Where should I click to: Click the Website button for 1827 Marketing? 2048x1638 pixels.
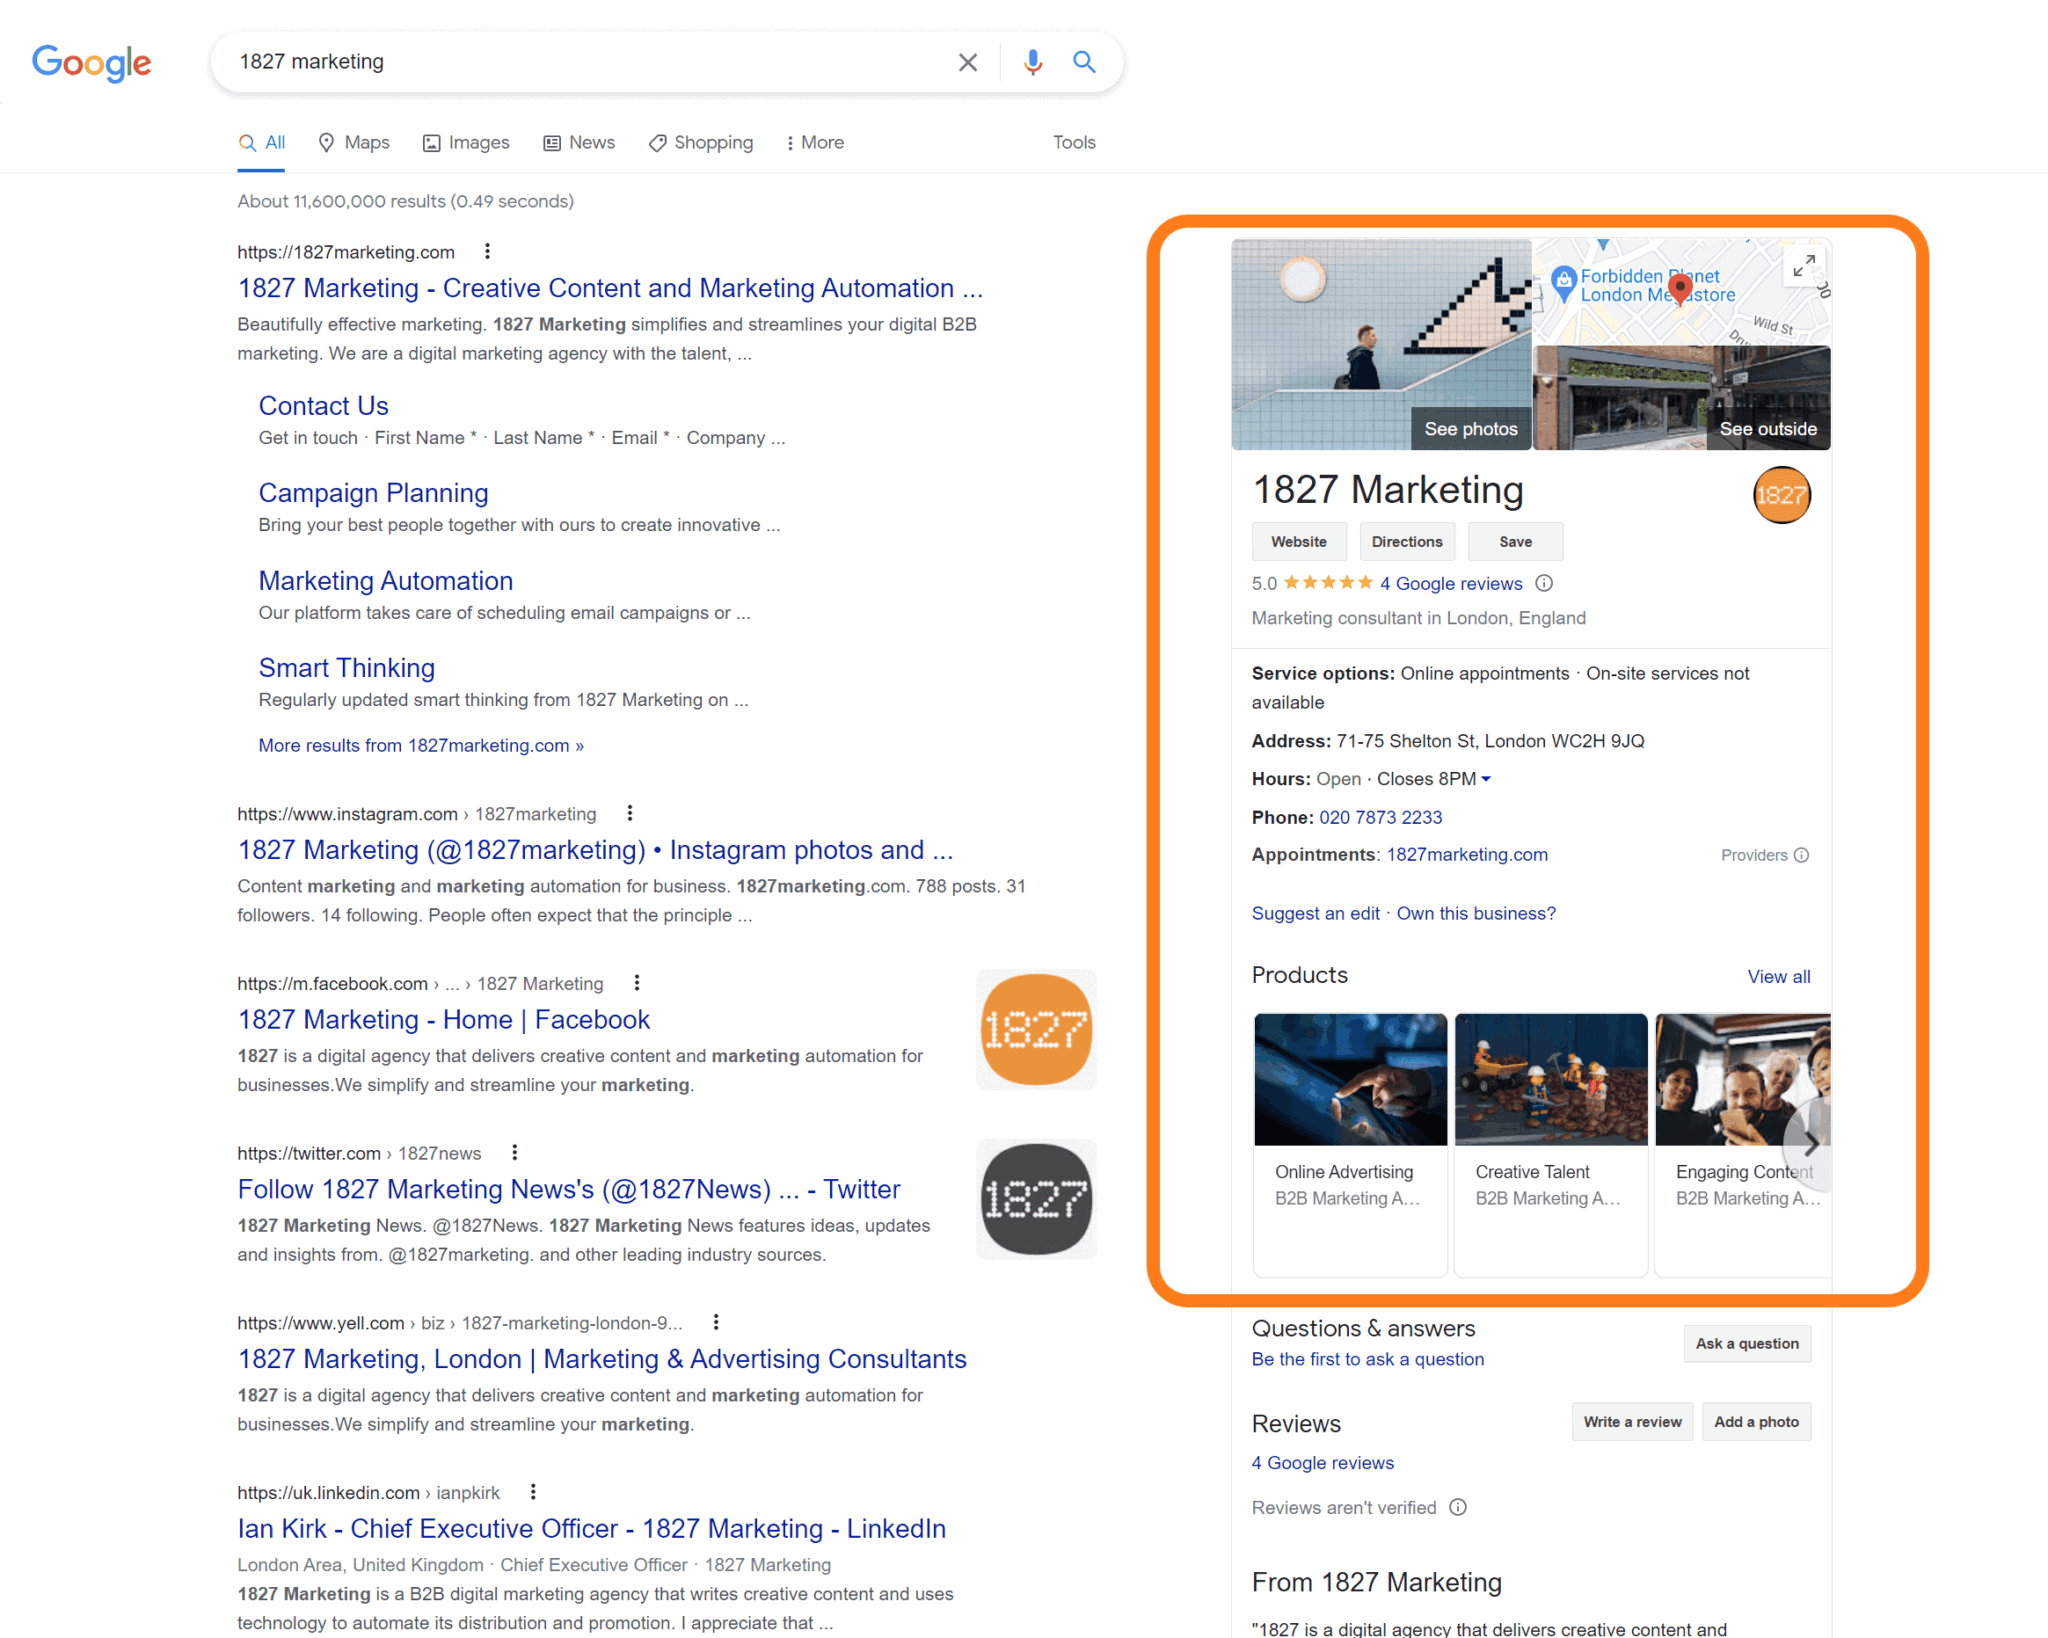(1299, 541)
